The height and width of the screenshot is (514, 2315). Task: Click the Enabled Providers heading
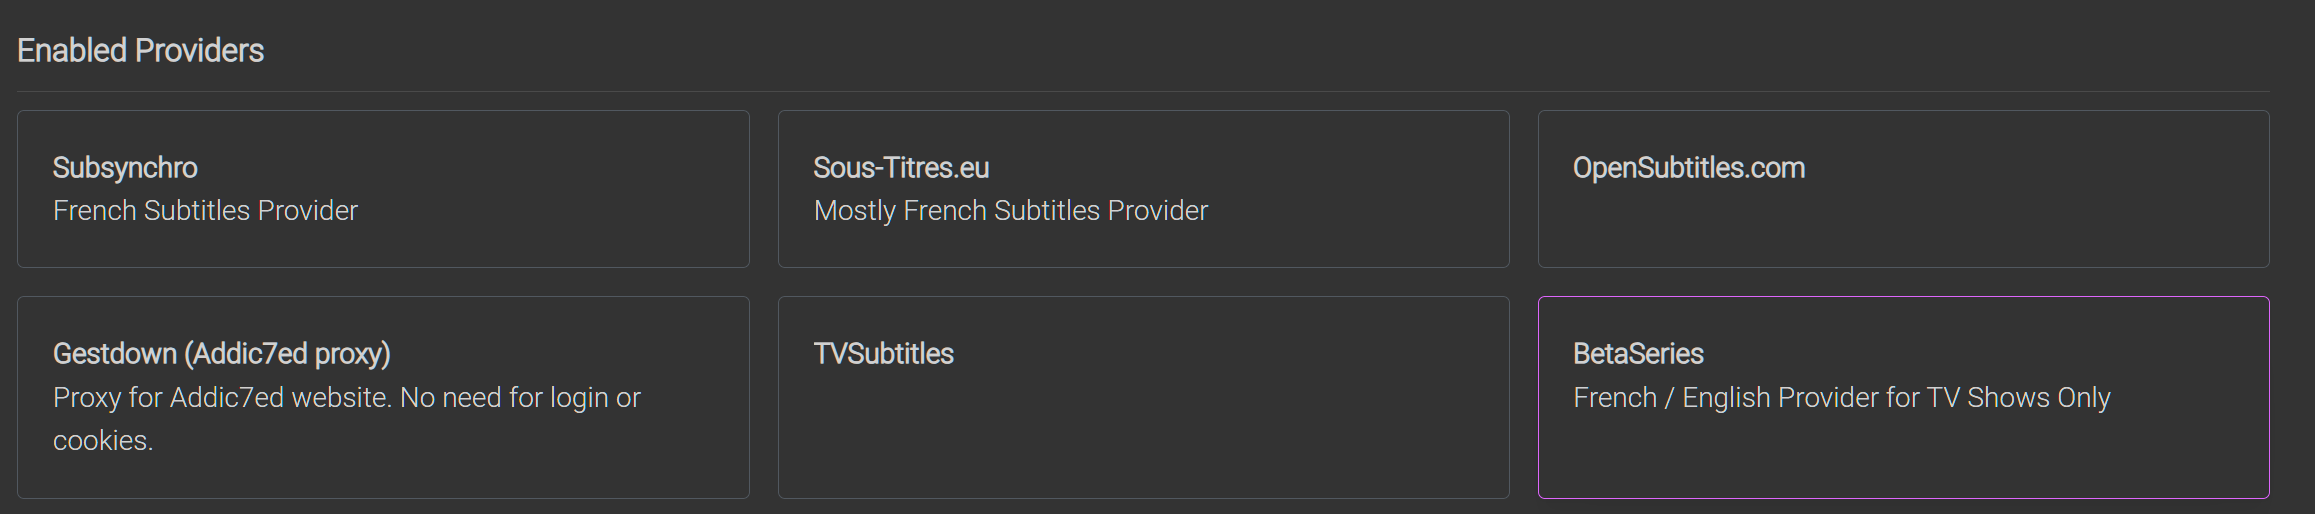pos(140,51)
